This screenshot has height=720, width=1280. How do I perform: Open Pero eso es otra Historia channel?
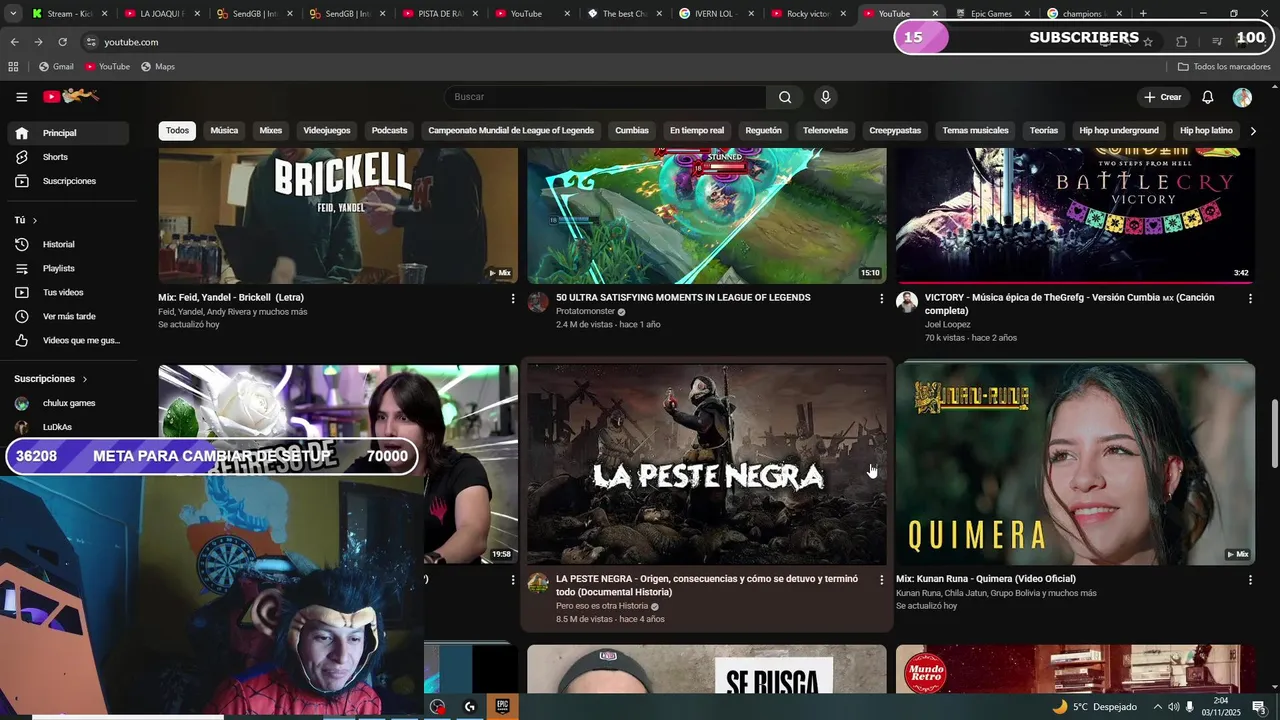(x=602, y=606)
